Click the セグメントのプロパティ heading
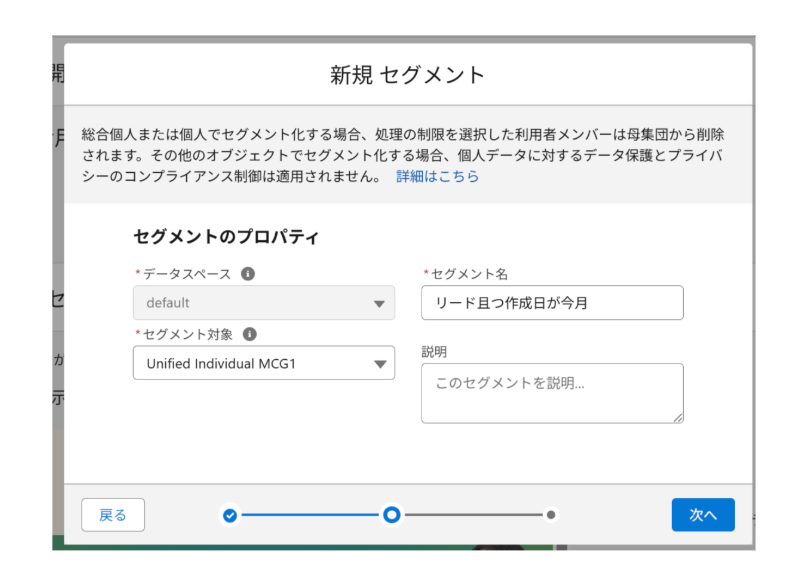The height and width of the screenshot is (570, 808). click(226, 237)
